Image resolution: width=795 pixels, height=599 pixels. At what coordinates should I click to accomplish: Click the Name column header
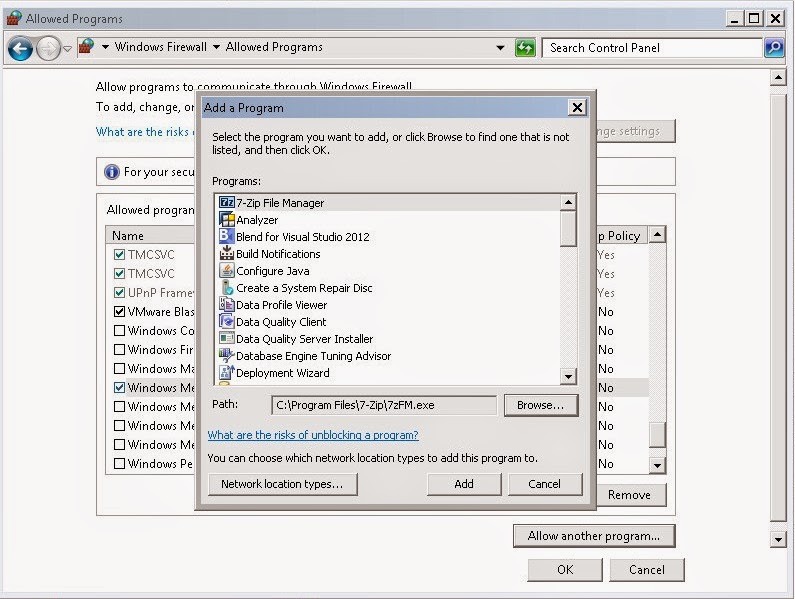tap(151, 236)
